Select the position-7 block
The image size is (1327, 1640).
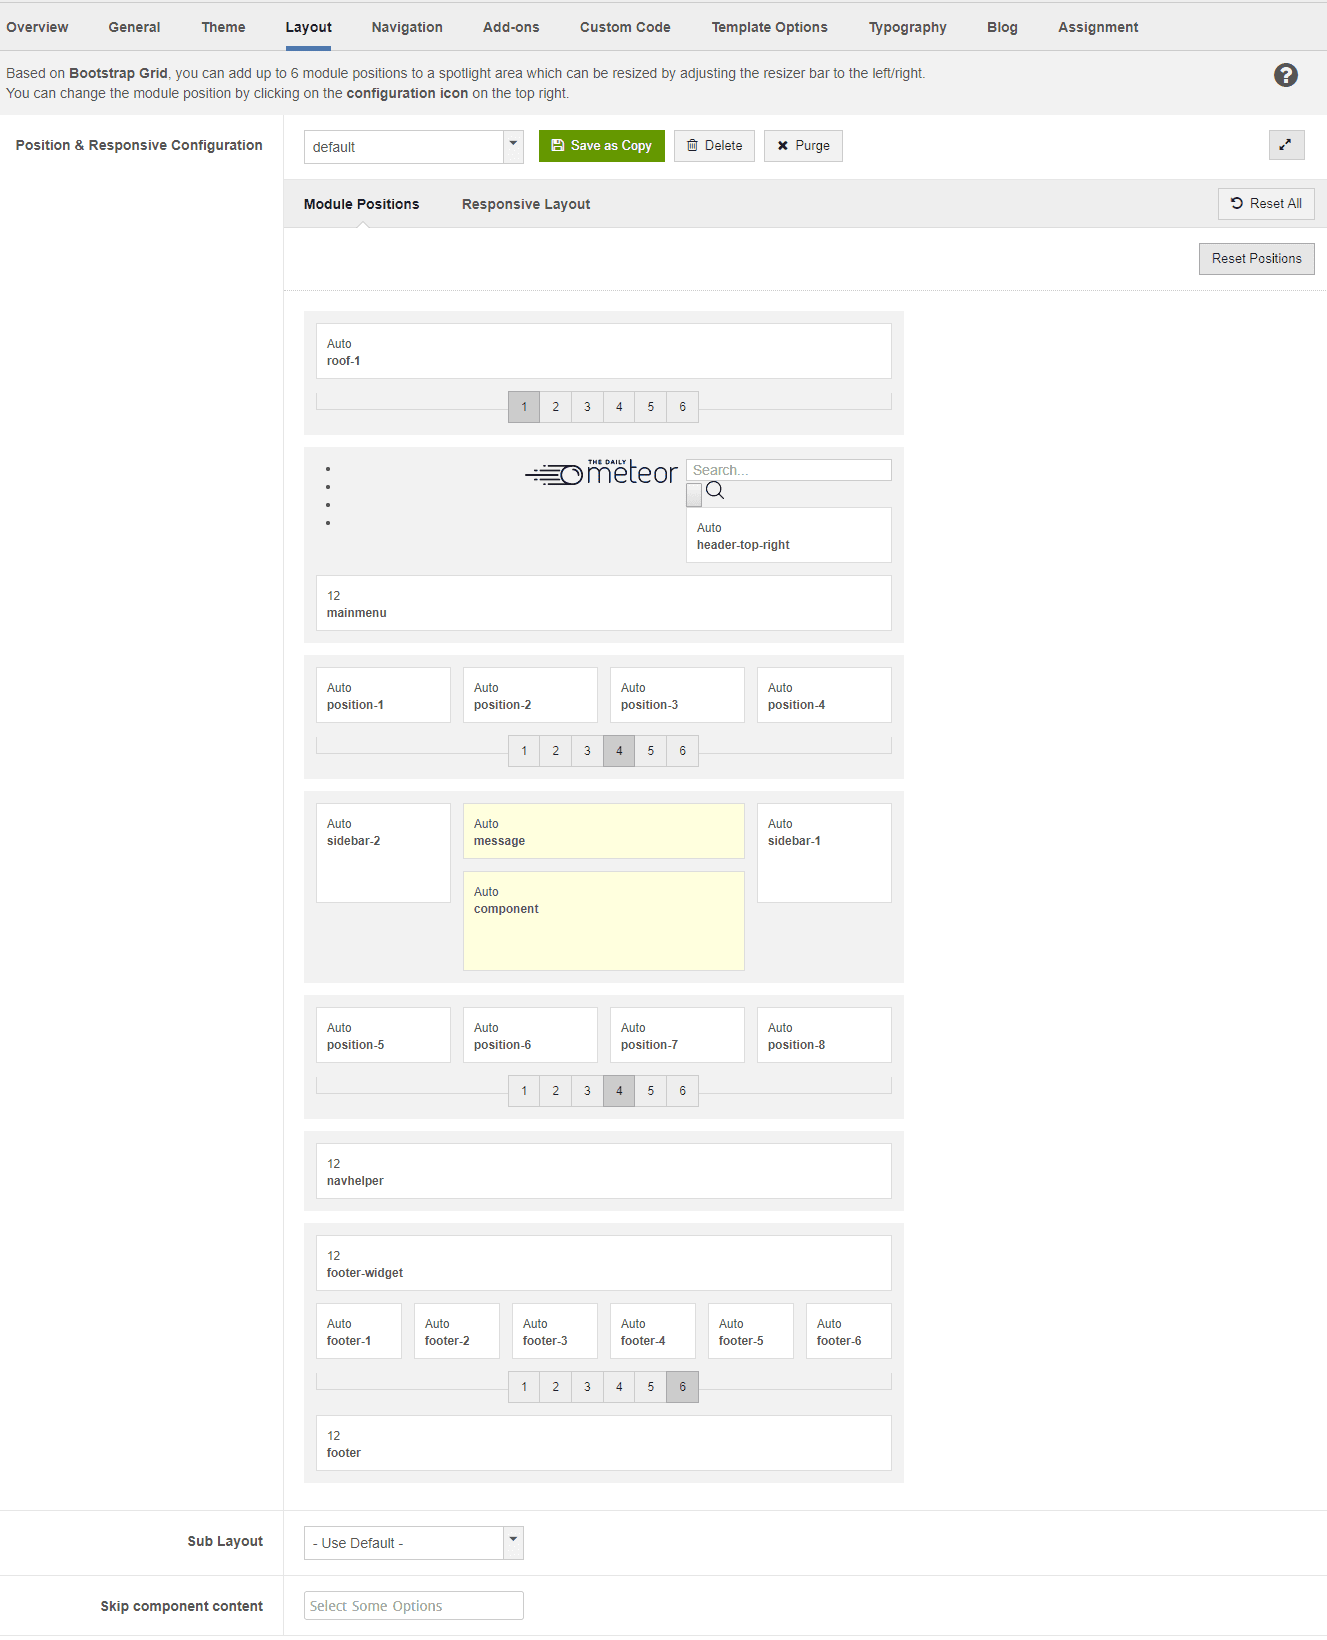[x=677, y=1035]
